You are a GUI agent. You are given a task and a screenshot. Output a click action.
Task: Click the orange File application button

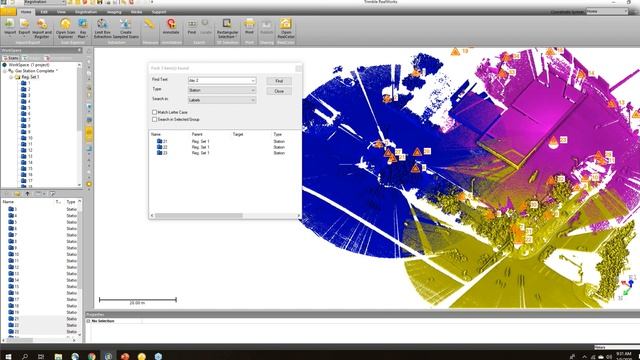click(x=8, y=12)
